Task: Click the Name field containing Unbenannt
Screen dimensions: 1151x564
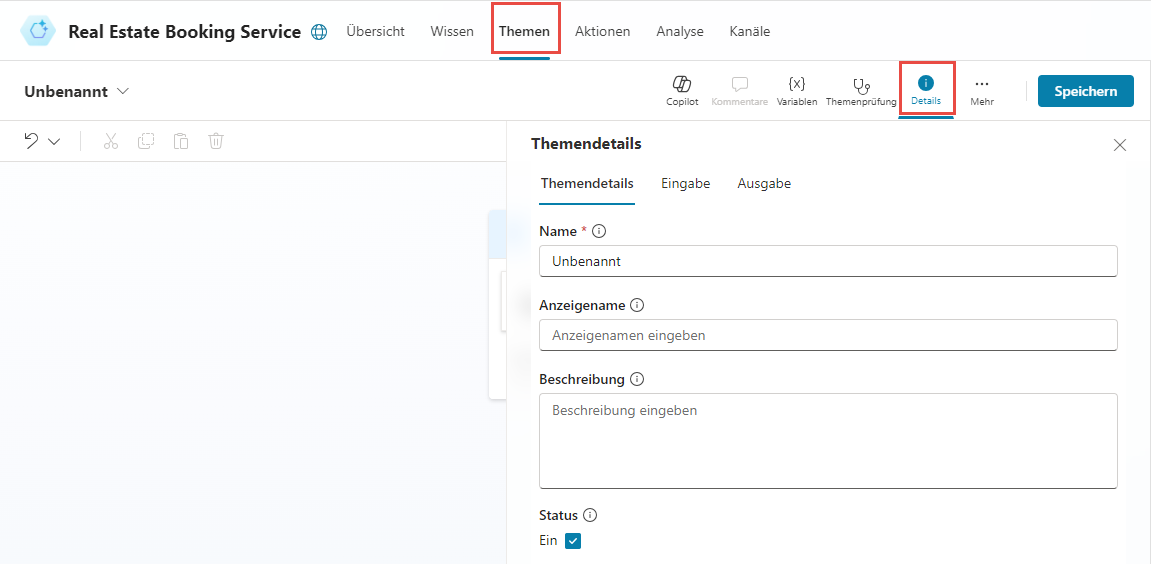Action: tap(828, 261)
